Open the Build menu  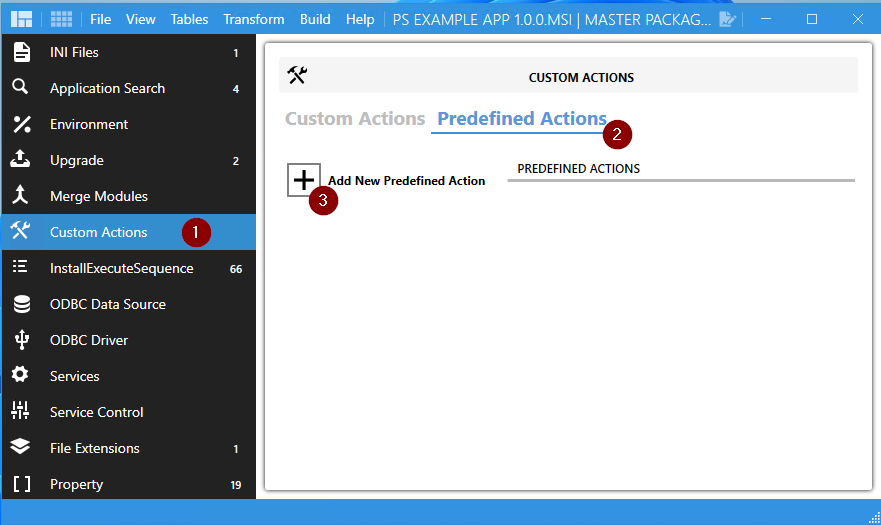pos(315,19)
